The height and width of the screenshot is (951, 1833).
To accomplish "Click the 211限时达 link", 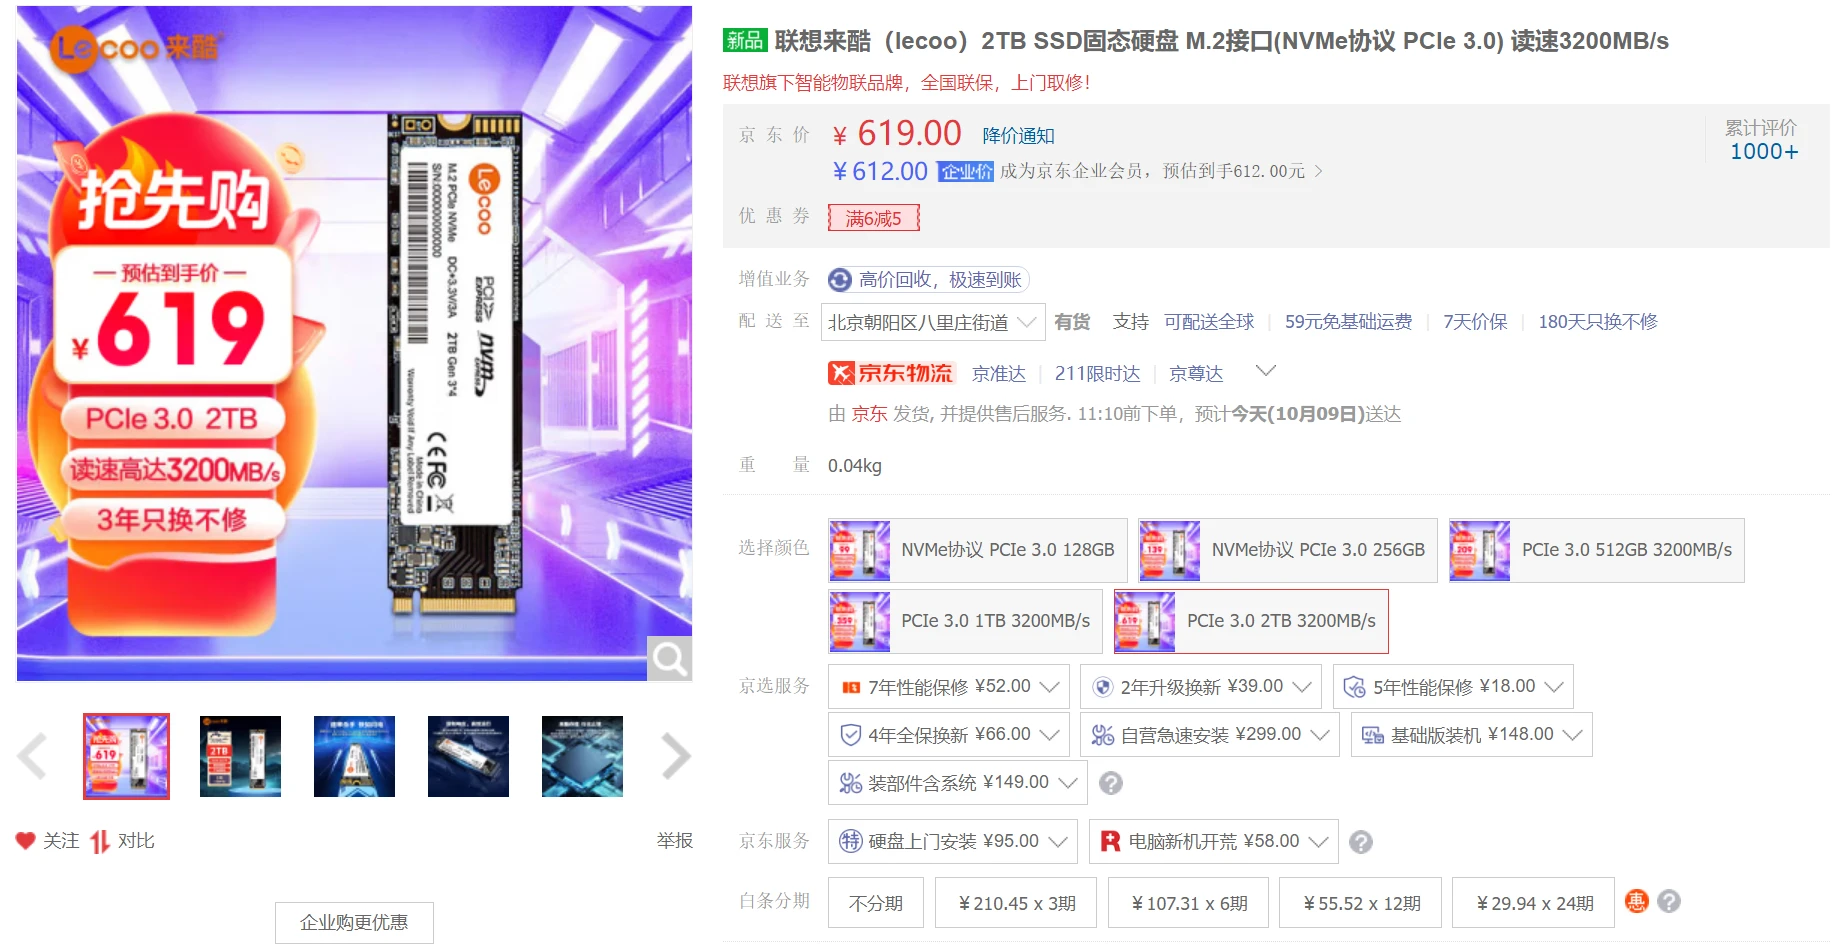I will coord(1097,374).
